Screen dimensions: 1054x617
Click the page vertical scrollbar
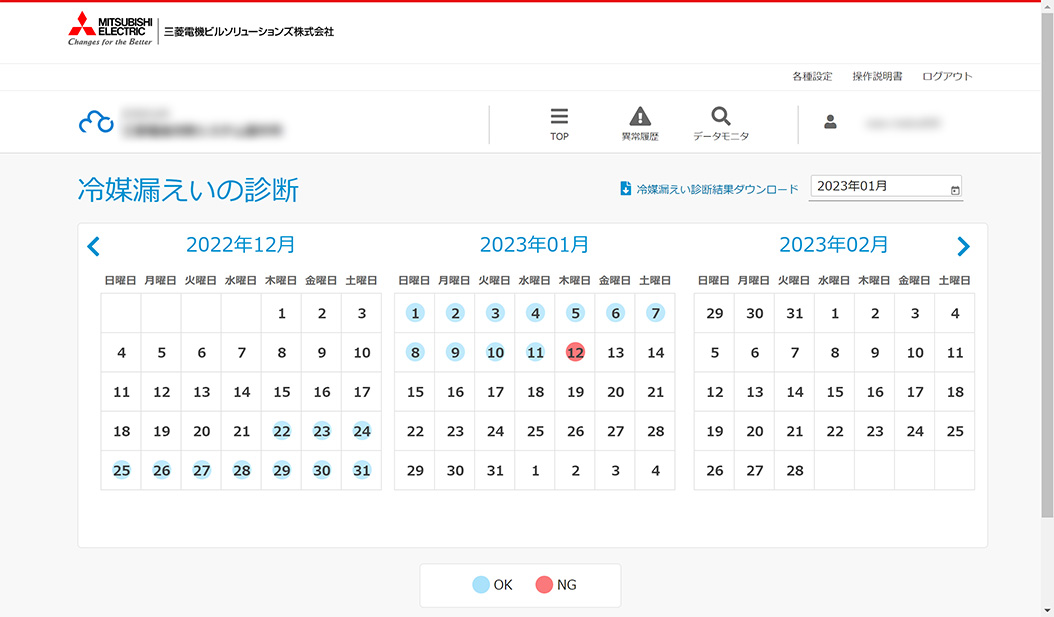pos(1047,300)
